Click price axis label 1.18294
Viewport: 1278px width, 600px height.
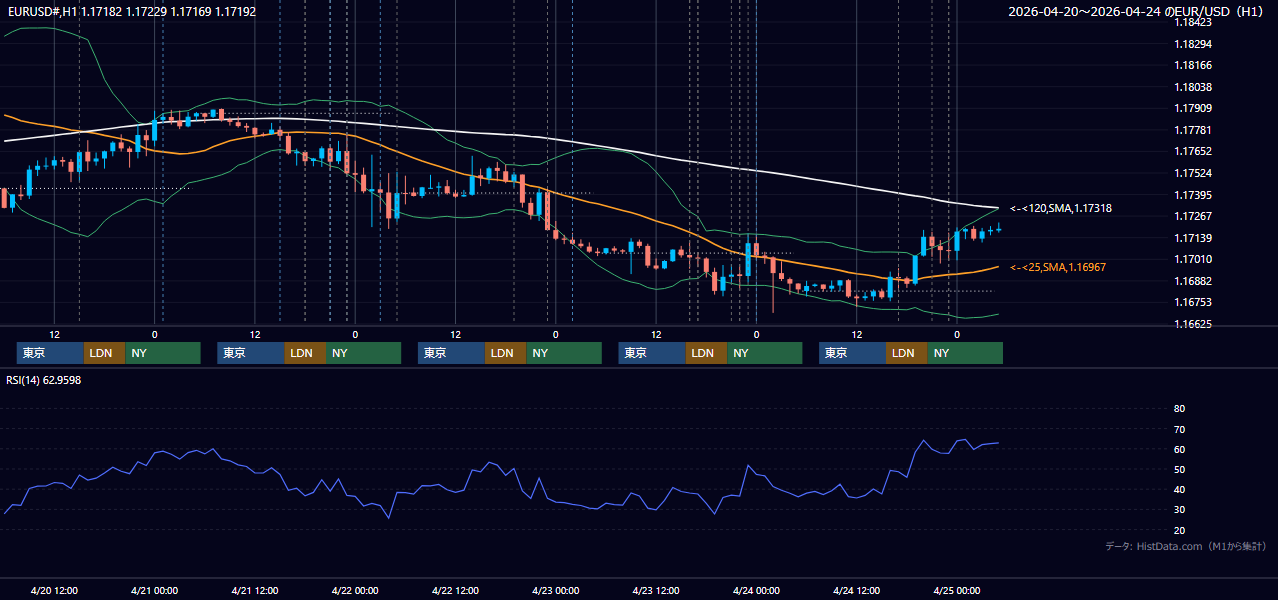1194,44
